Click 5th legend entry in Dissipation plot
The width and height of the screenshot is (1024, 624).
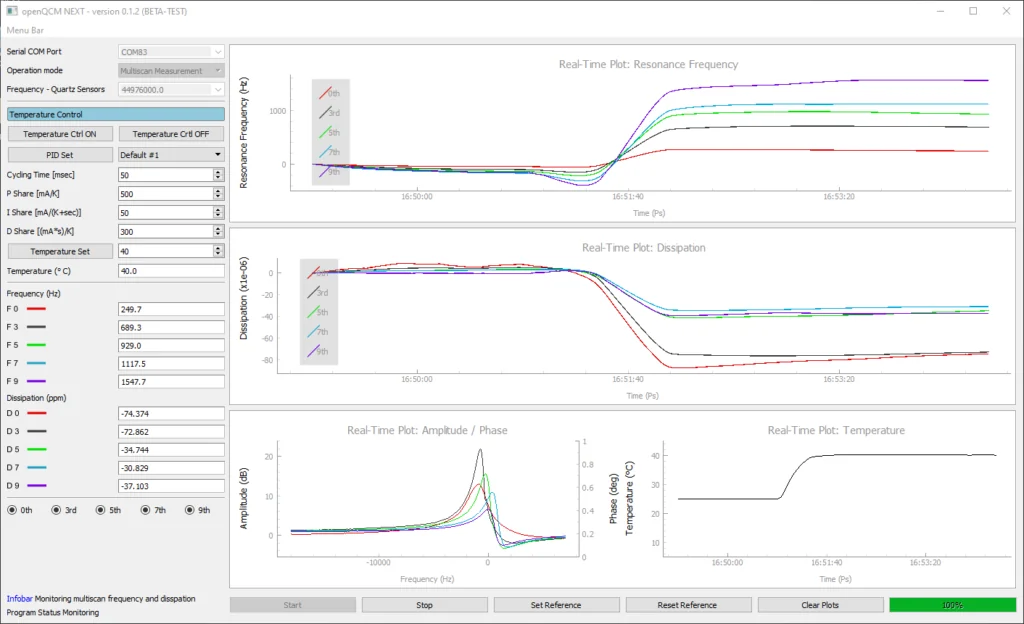point(318,312)
